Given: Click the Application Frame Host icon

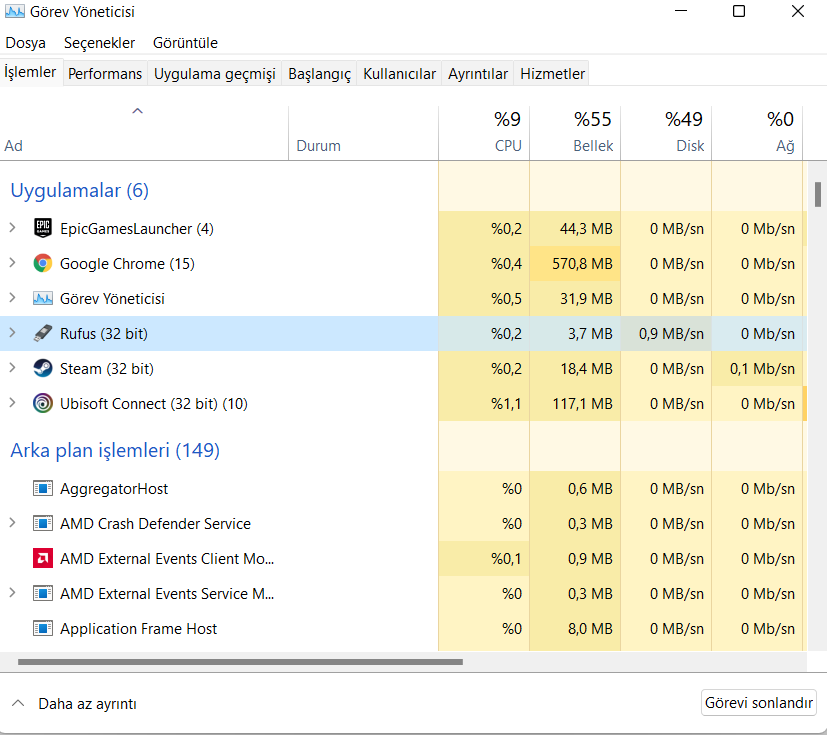Looking at the screenshot, I should coord(43,628).
